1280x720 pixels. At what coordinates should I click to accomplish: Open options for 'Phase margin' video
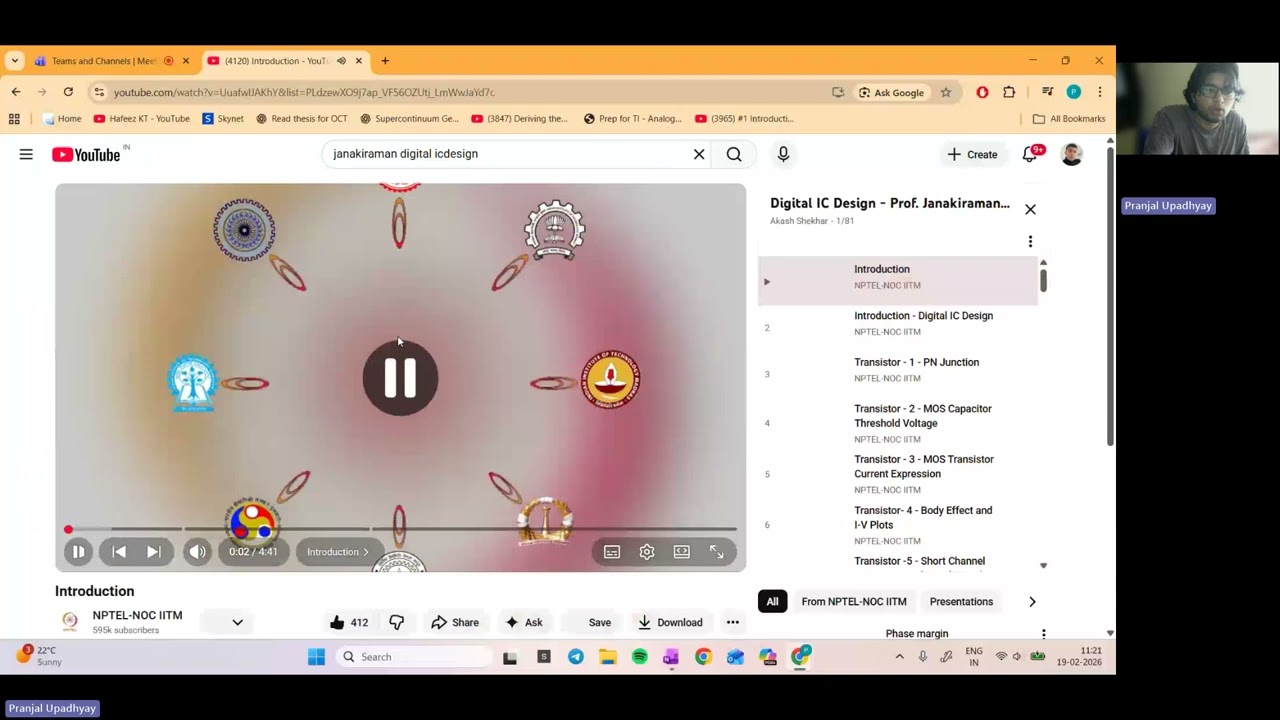(1043, 633)
